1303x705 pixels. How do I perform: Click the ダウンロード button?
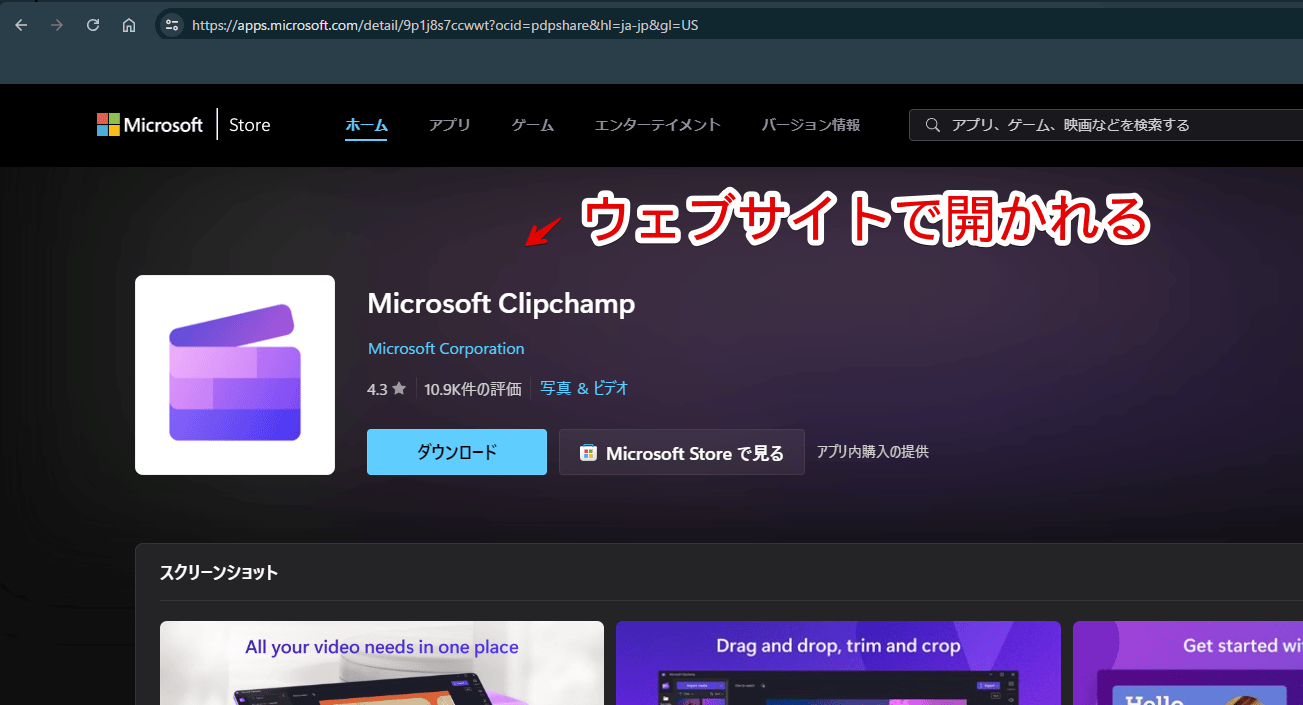coord(457,452)
